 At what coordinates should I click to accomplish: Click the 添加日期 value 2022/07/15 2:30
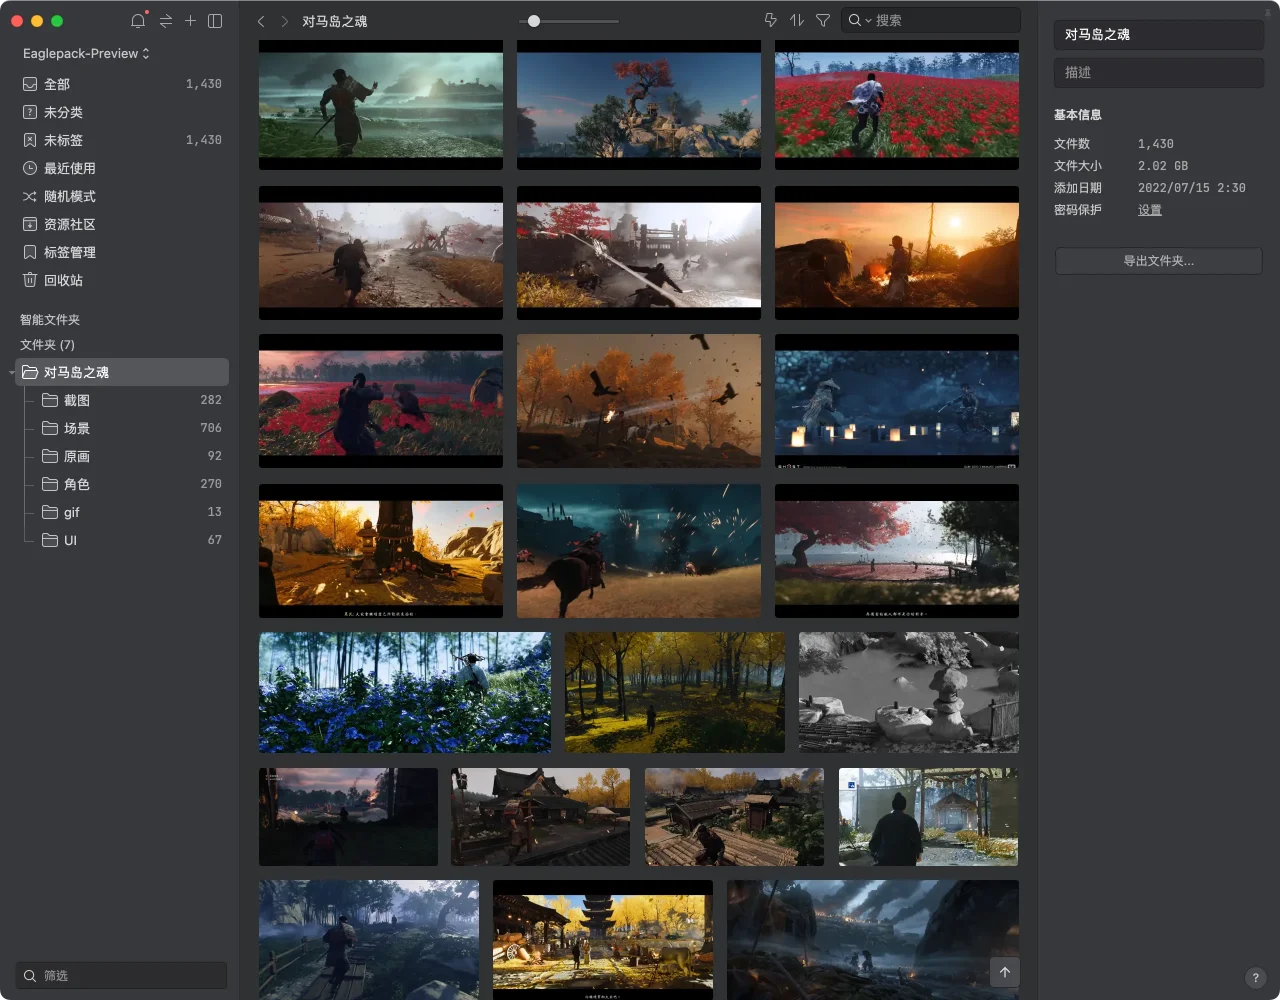pyautogui.click(x=1192, y=188)
